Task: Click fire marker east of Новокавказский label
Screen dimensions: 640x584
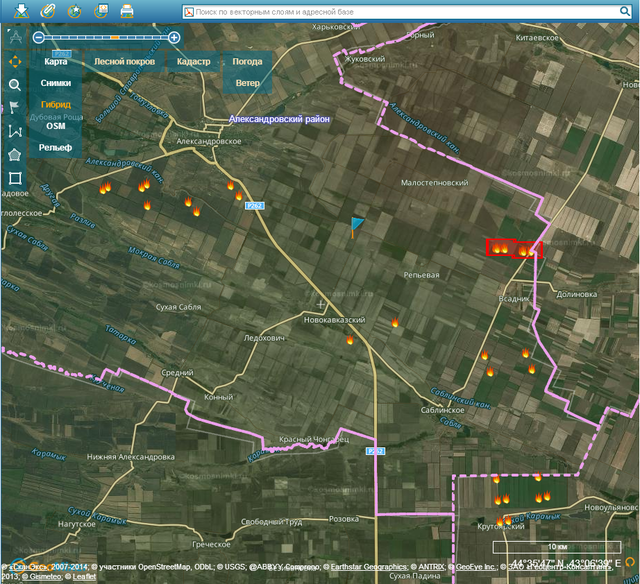Action: (395, 322)
